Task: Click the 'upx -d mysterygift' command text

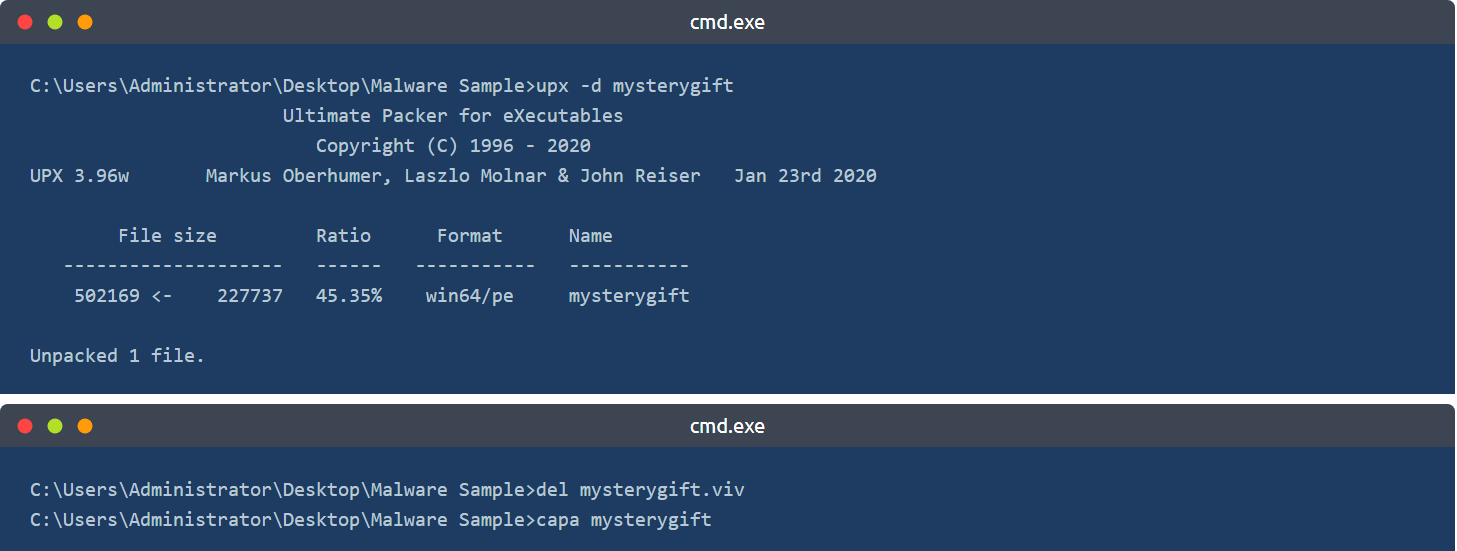Action: click(x=635, y=86)
